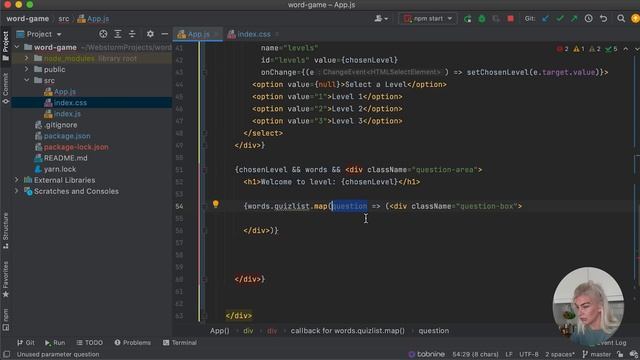Open Search Everywhere magnifier
Screen dimensions: 640x360
[x=621, y=19]
